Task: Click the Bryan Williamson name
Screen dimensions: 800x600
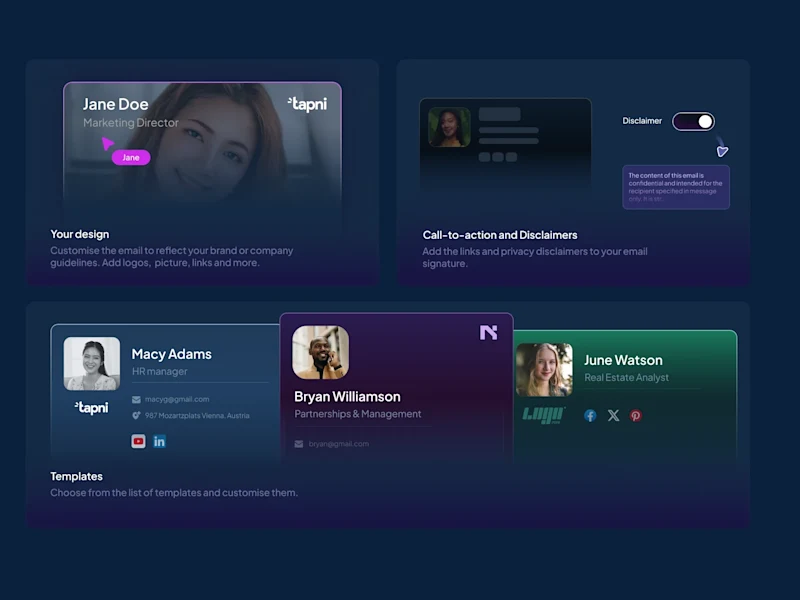Action: [x=347, y=396]
